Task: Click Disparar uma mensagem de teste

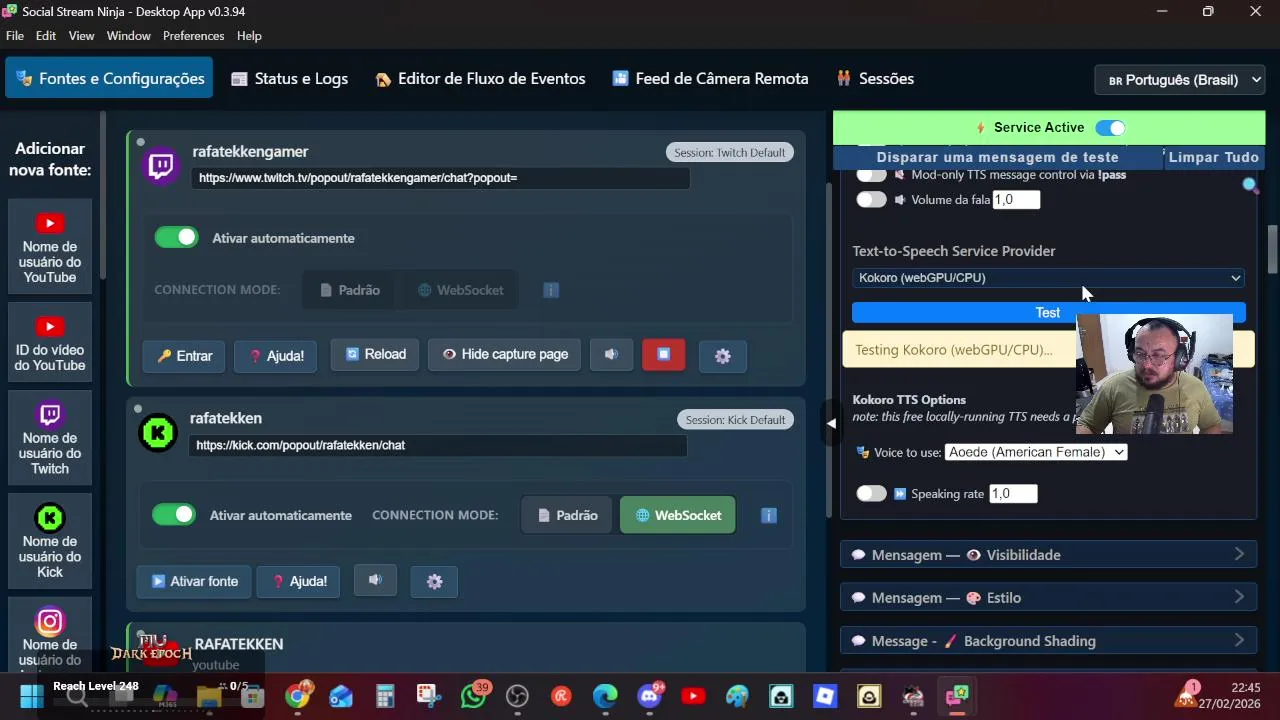Action: tap(997, 157)
